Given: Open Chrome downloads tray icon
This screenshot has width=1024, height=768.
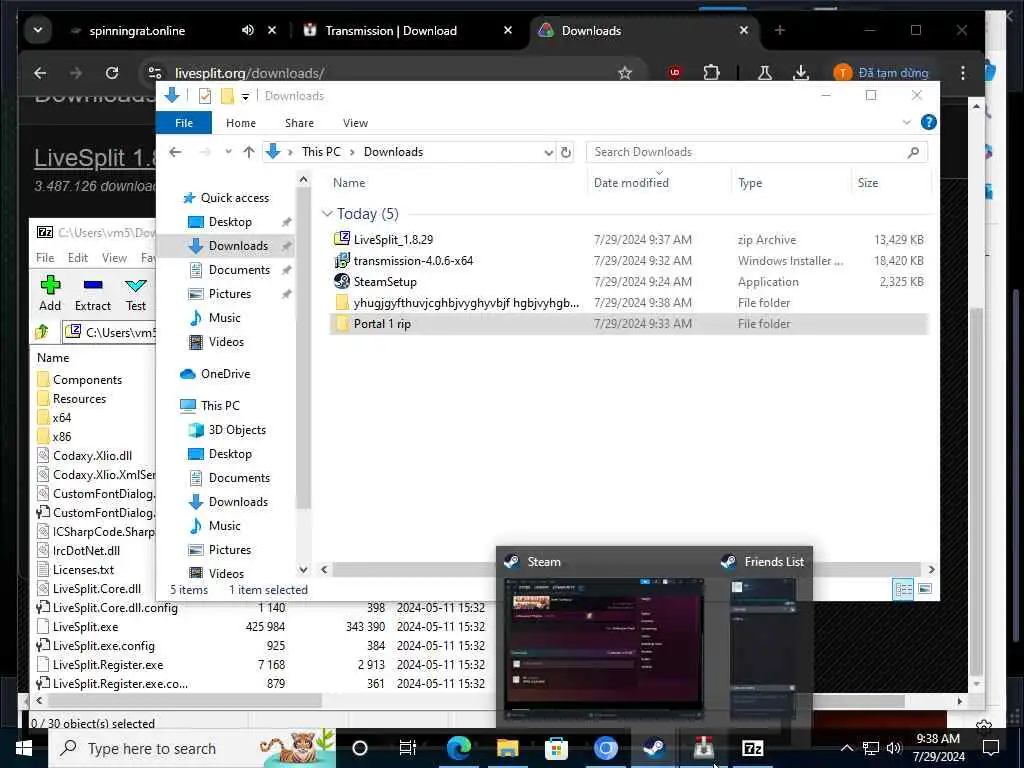Looking at the screenshot, I should pos(801,72).
